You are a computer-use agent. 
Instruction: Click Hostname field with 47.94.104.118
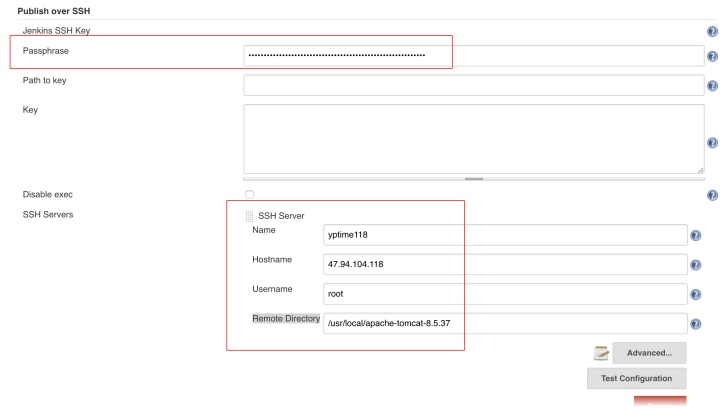click(x=505, y=264)
